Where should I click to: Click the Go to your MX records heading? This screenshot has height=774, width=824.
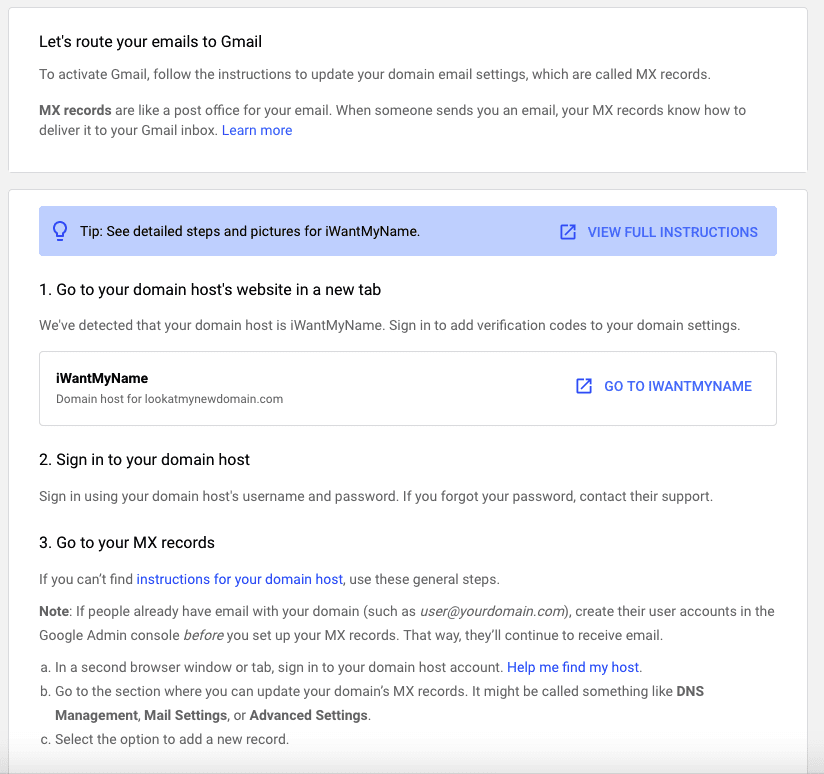tap(127, 543)
